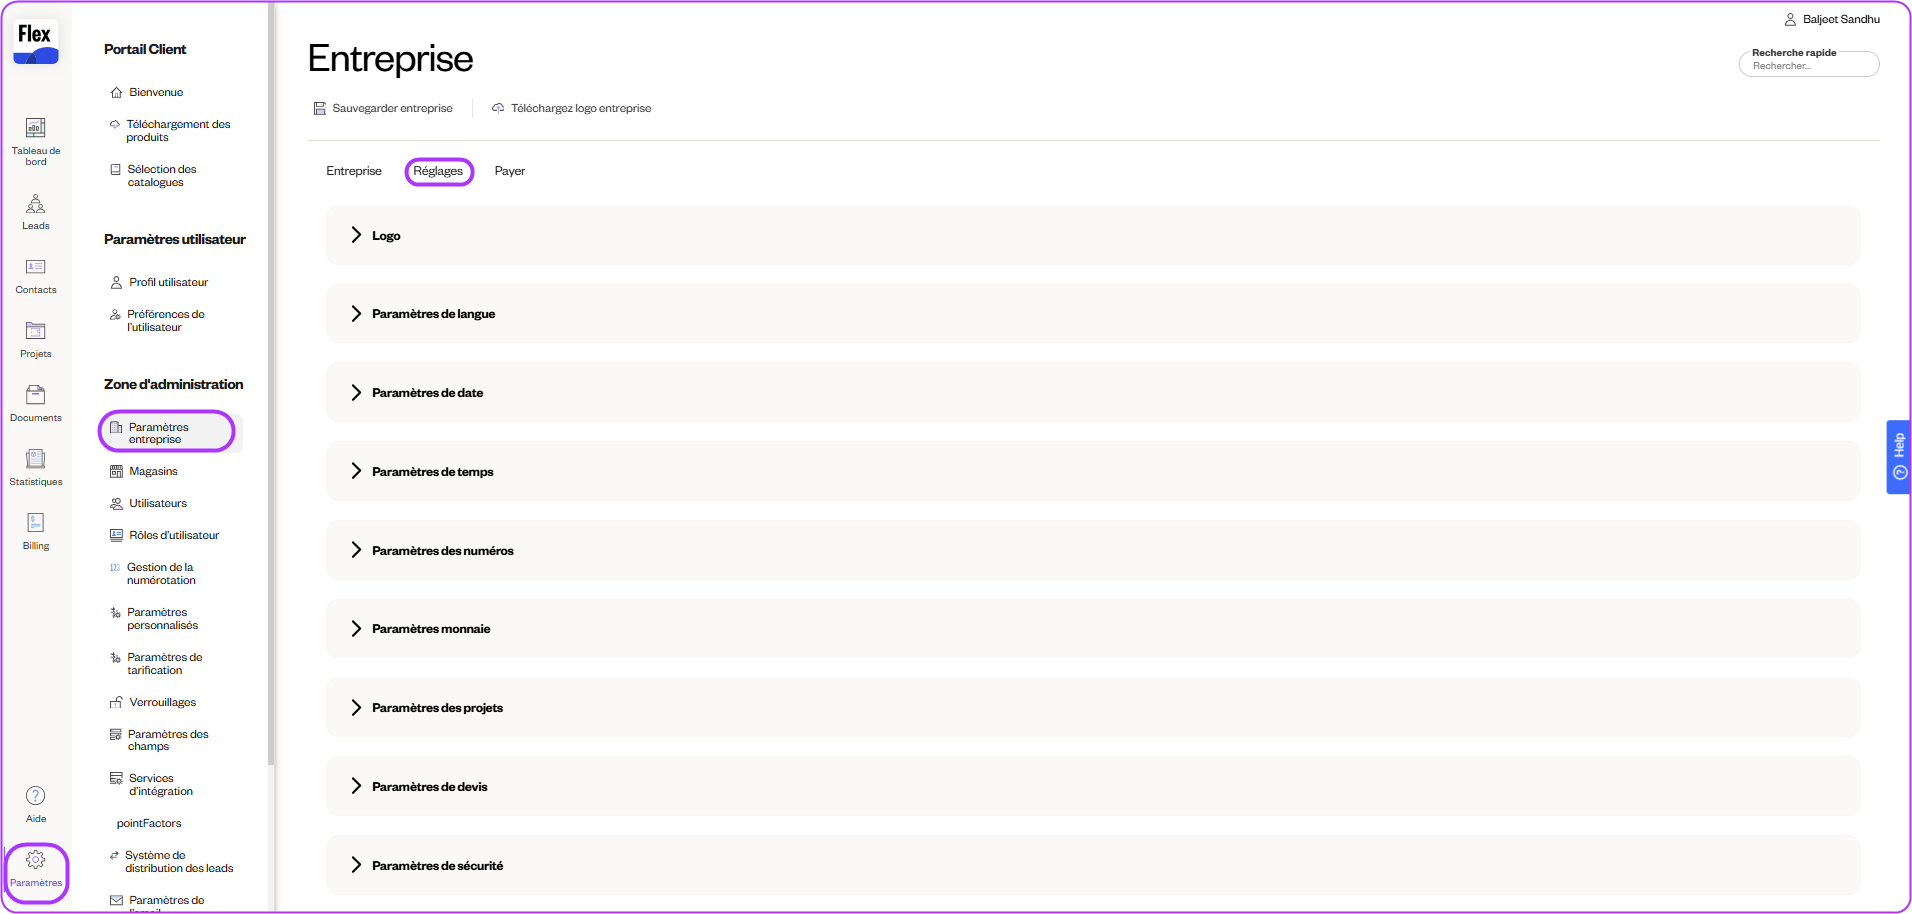Click Sauvegarder entreprise button
Screen dimensions: 1912x914
point(383,108)
